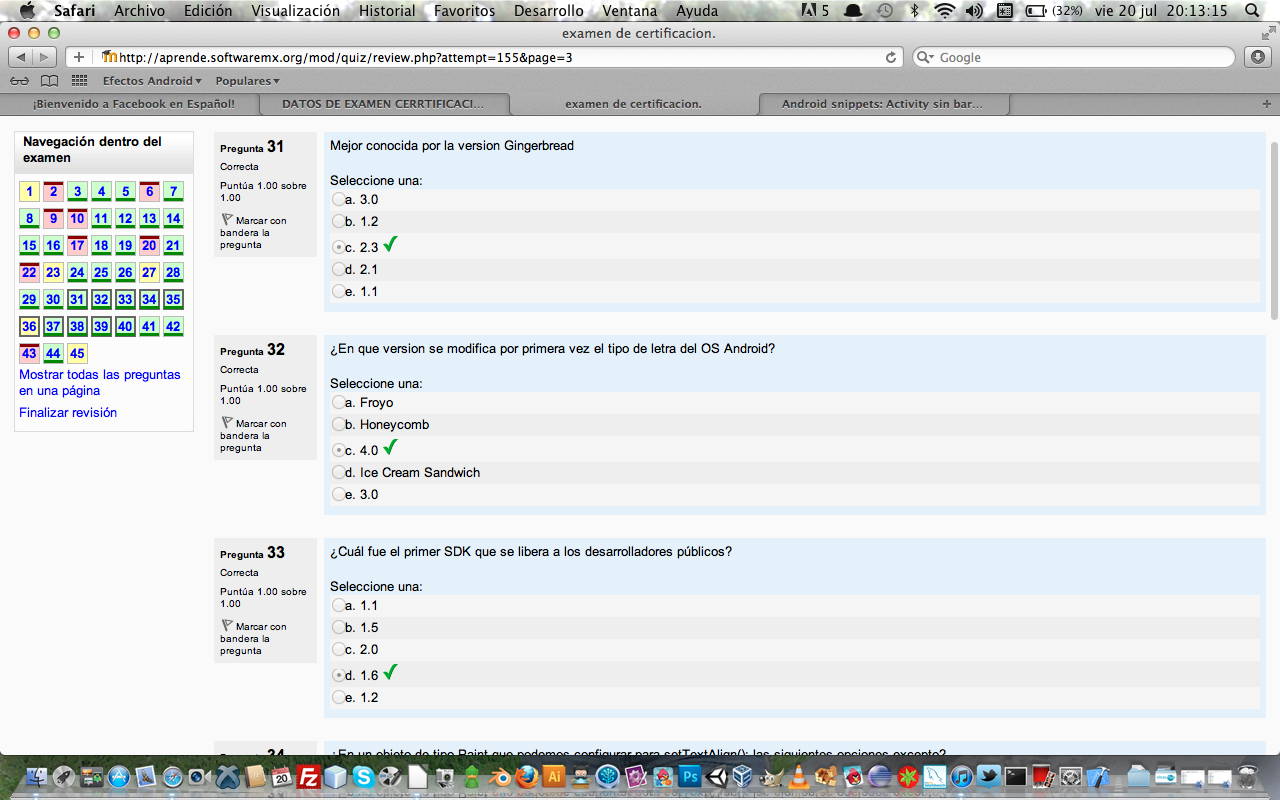Viewport: 1280px width, 800px height.
Task: Go to question 45 in navigation
Action: (77, 353)
